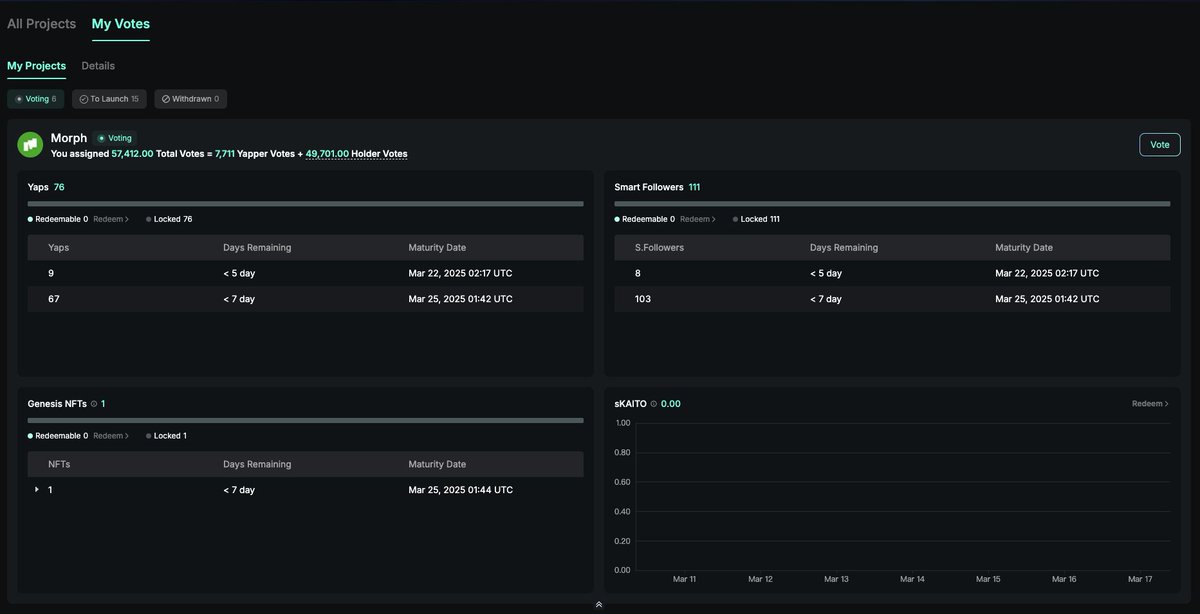Switch to the All Projects tab
This screenshot has width=1200, height=614.
(x=42, y=23)
